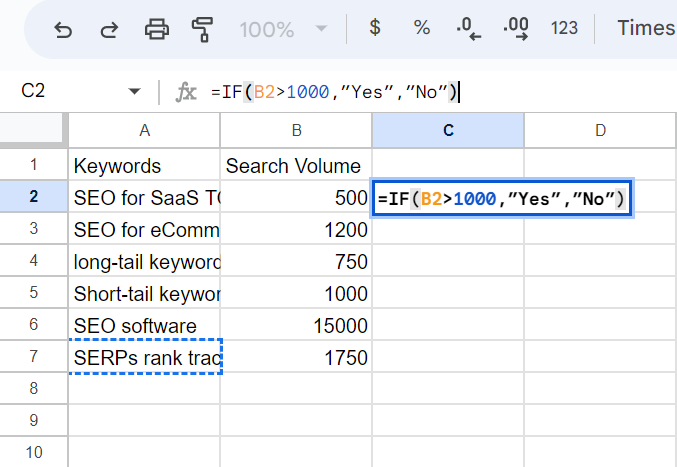Click the fx function icon
This screenshot has width=677, height=467.
(186, 92)
